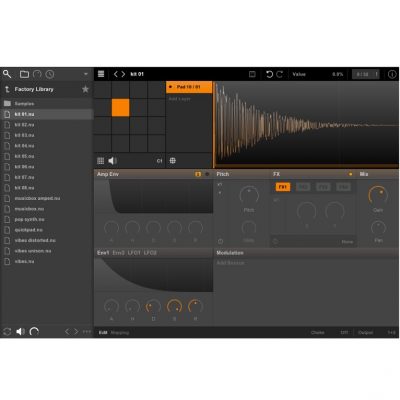This screenshot has height=400, width=400.
Task: Toggle the square view icon in top bar
Action: (252, 74)
